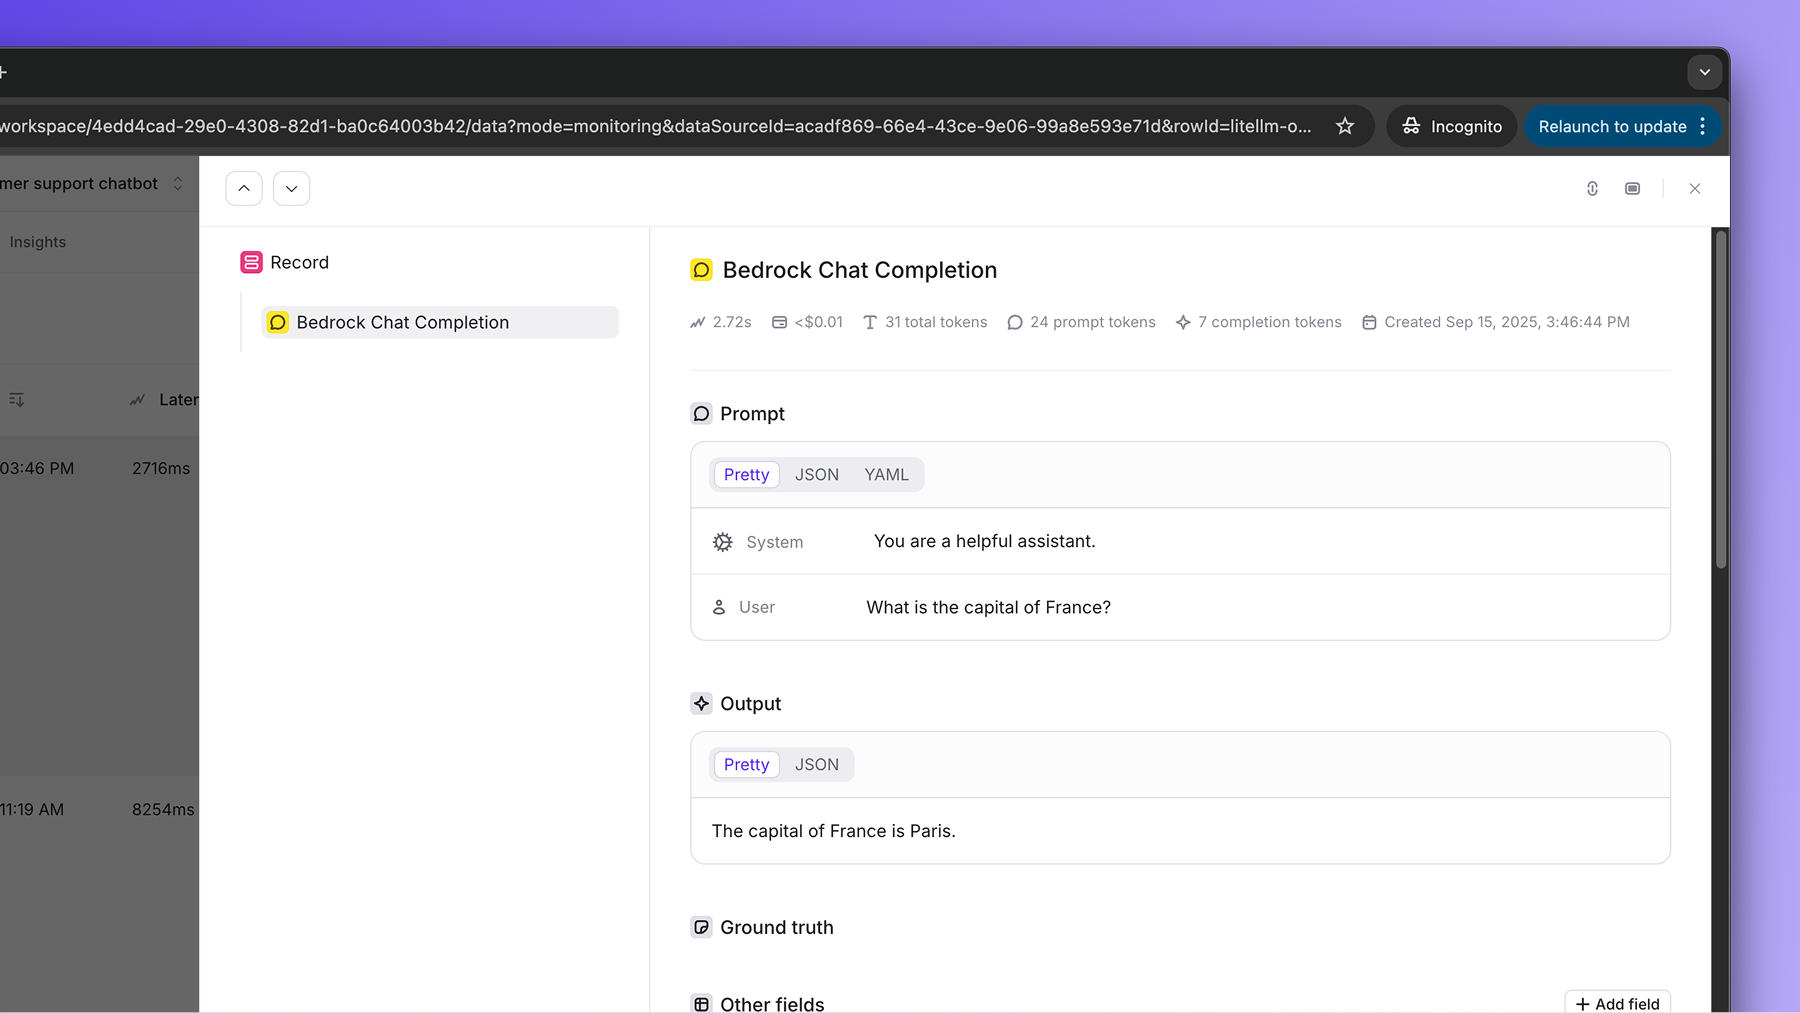The width and height of the screenshot is (1800, 1013).
Task: Click Relaunch to update button
Action: coord(1612,126)
